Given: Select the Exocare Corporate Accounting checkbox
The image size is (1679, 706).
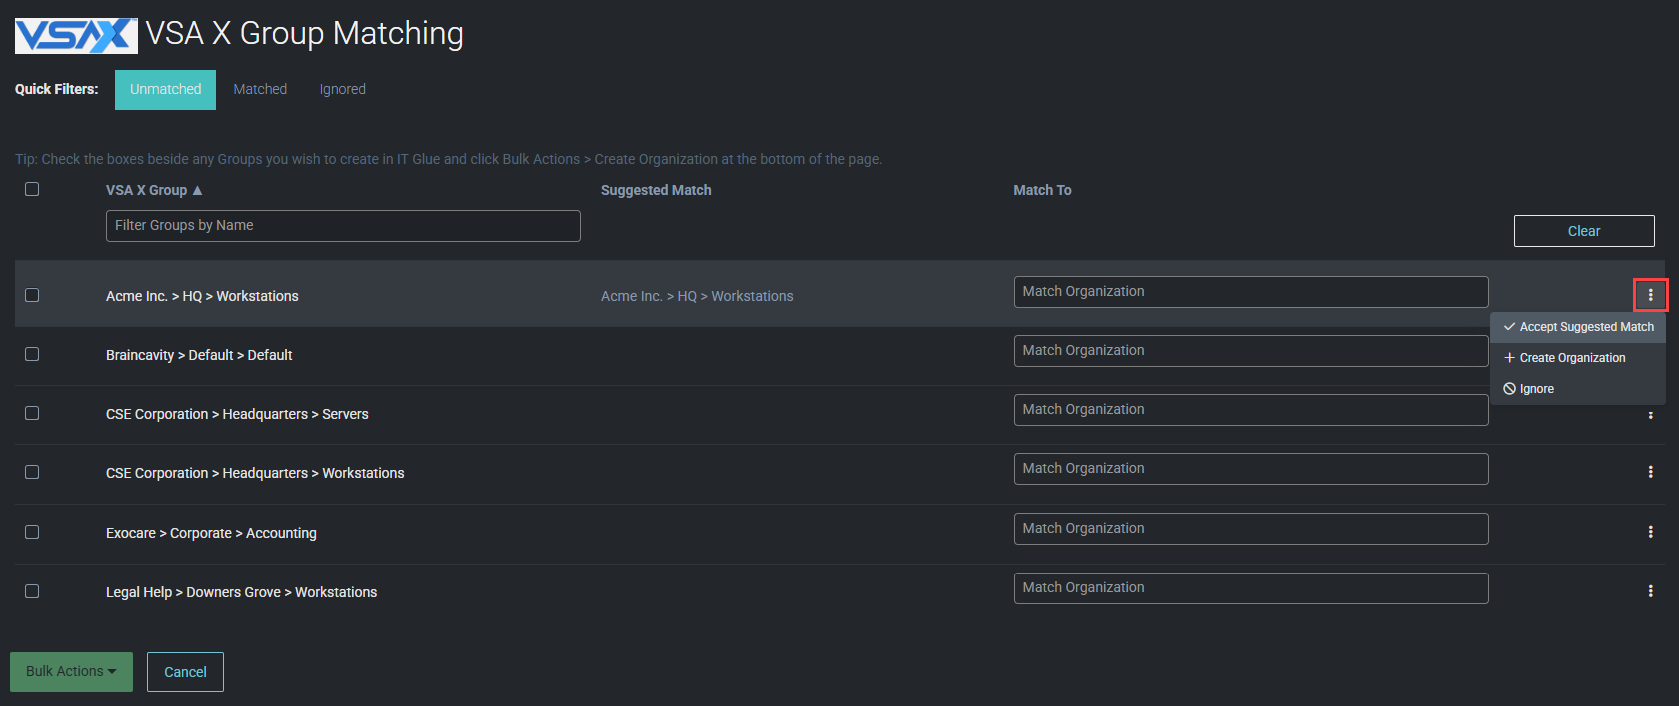Looking at the screenshot, I should (x=32, y=532).
